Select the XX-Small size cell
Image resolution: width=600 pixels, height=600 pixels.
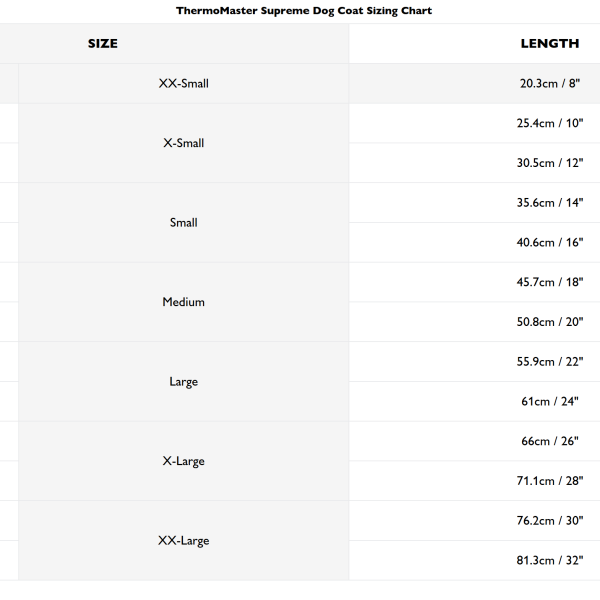click(x=184, y=84)
